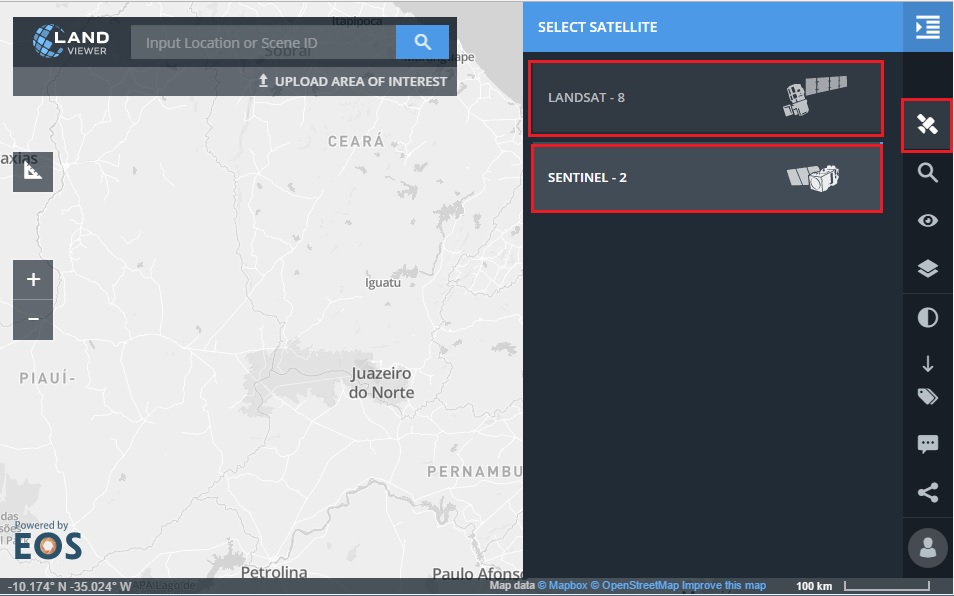
Task: Open the layers stack icon in sidebar
Action: click(x=927, y=268)
